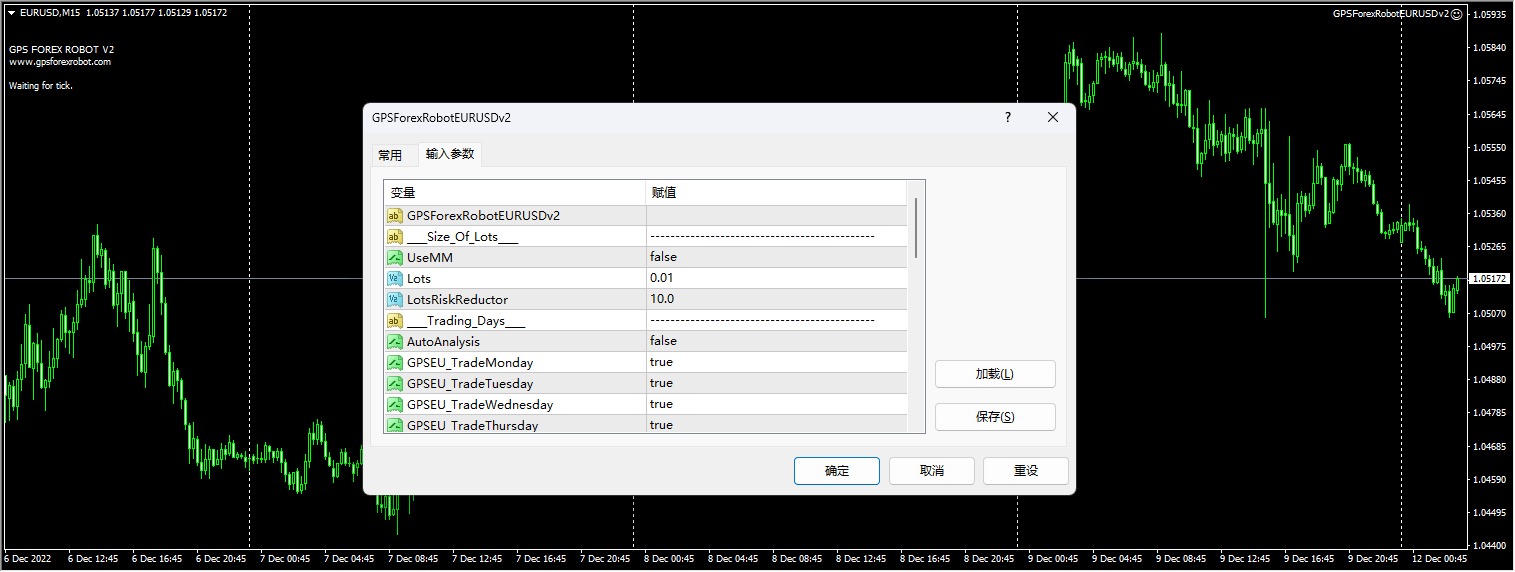Switch to the 常用 tab
Viewport: 1515px width, 572px height.
tap(390, 155)
